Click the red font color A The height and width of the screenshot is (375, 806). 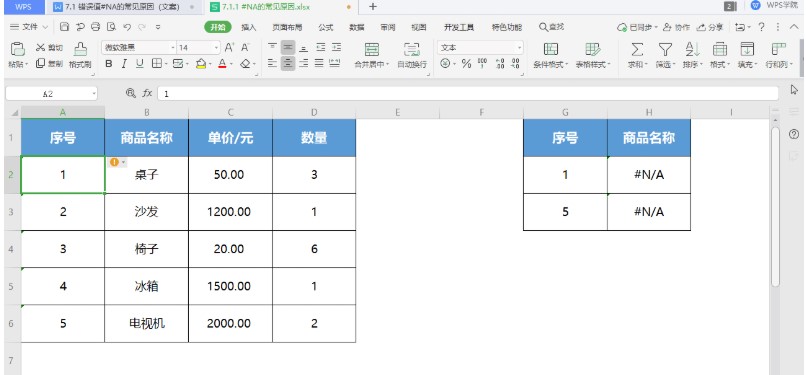223,64
